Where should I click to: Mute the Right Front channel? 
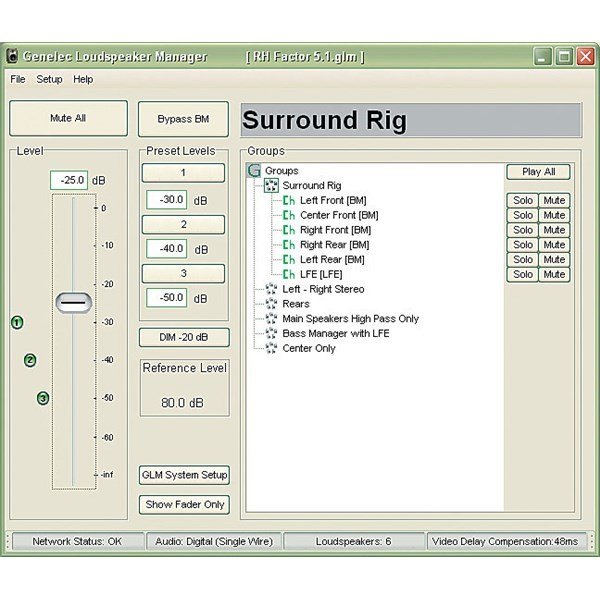click(x=554, y=230)
